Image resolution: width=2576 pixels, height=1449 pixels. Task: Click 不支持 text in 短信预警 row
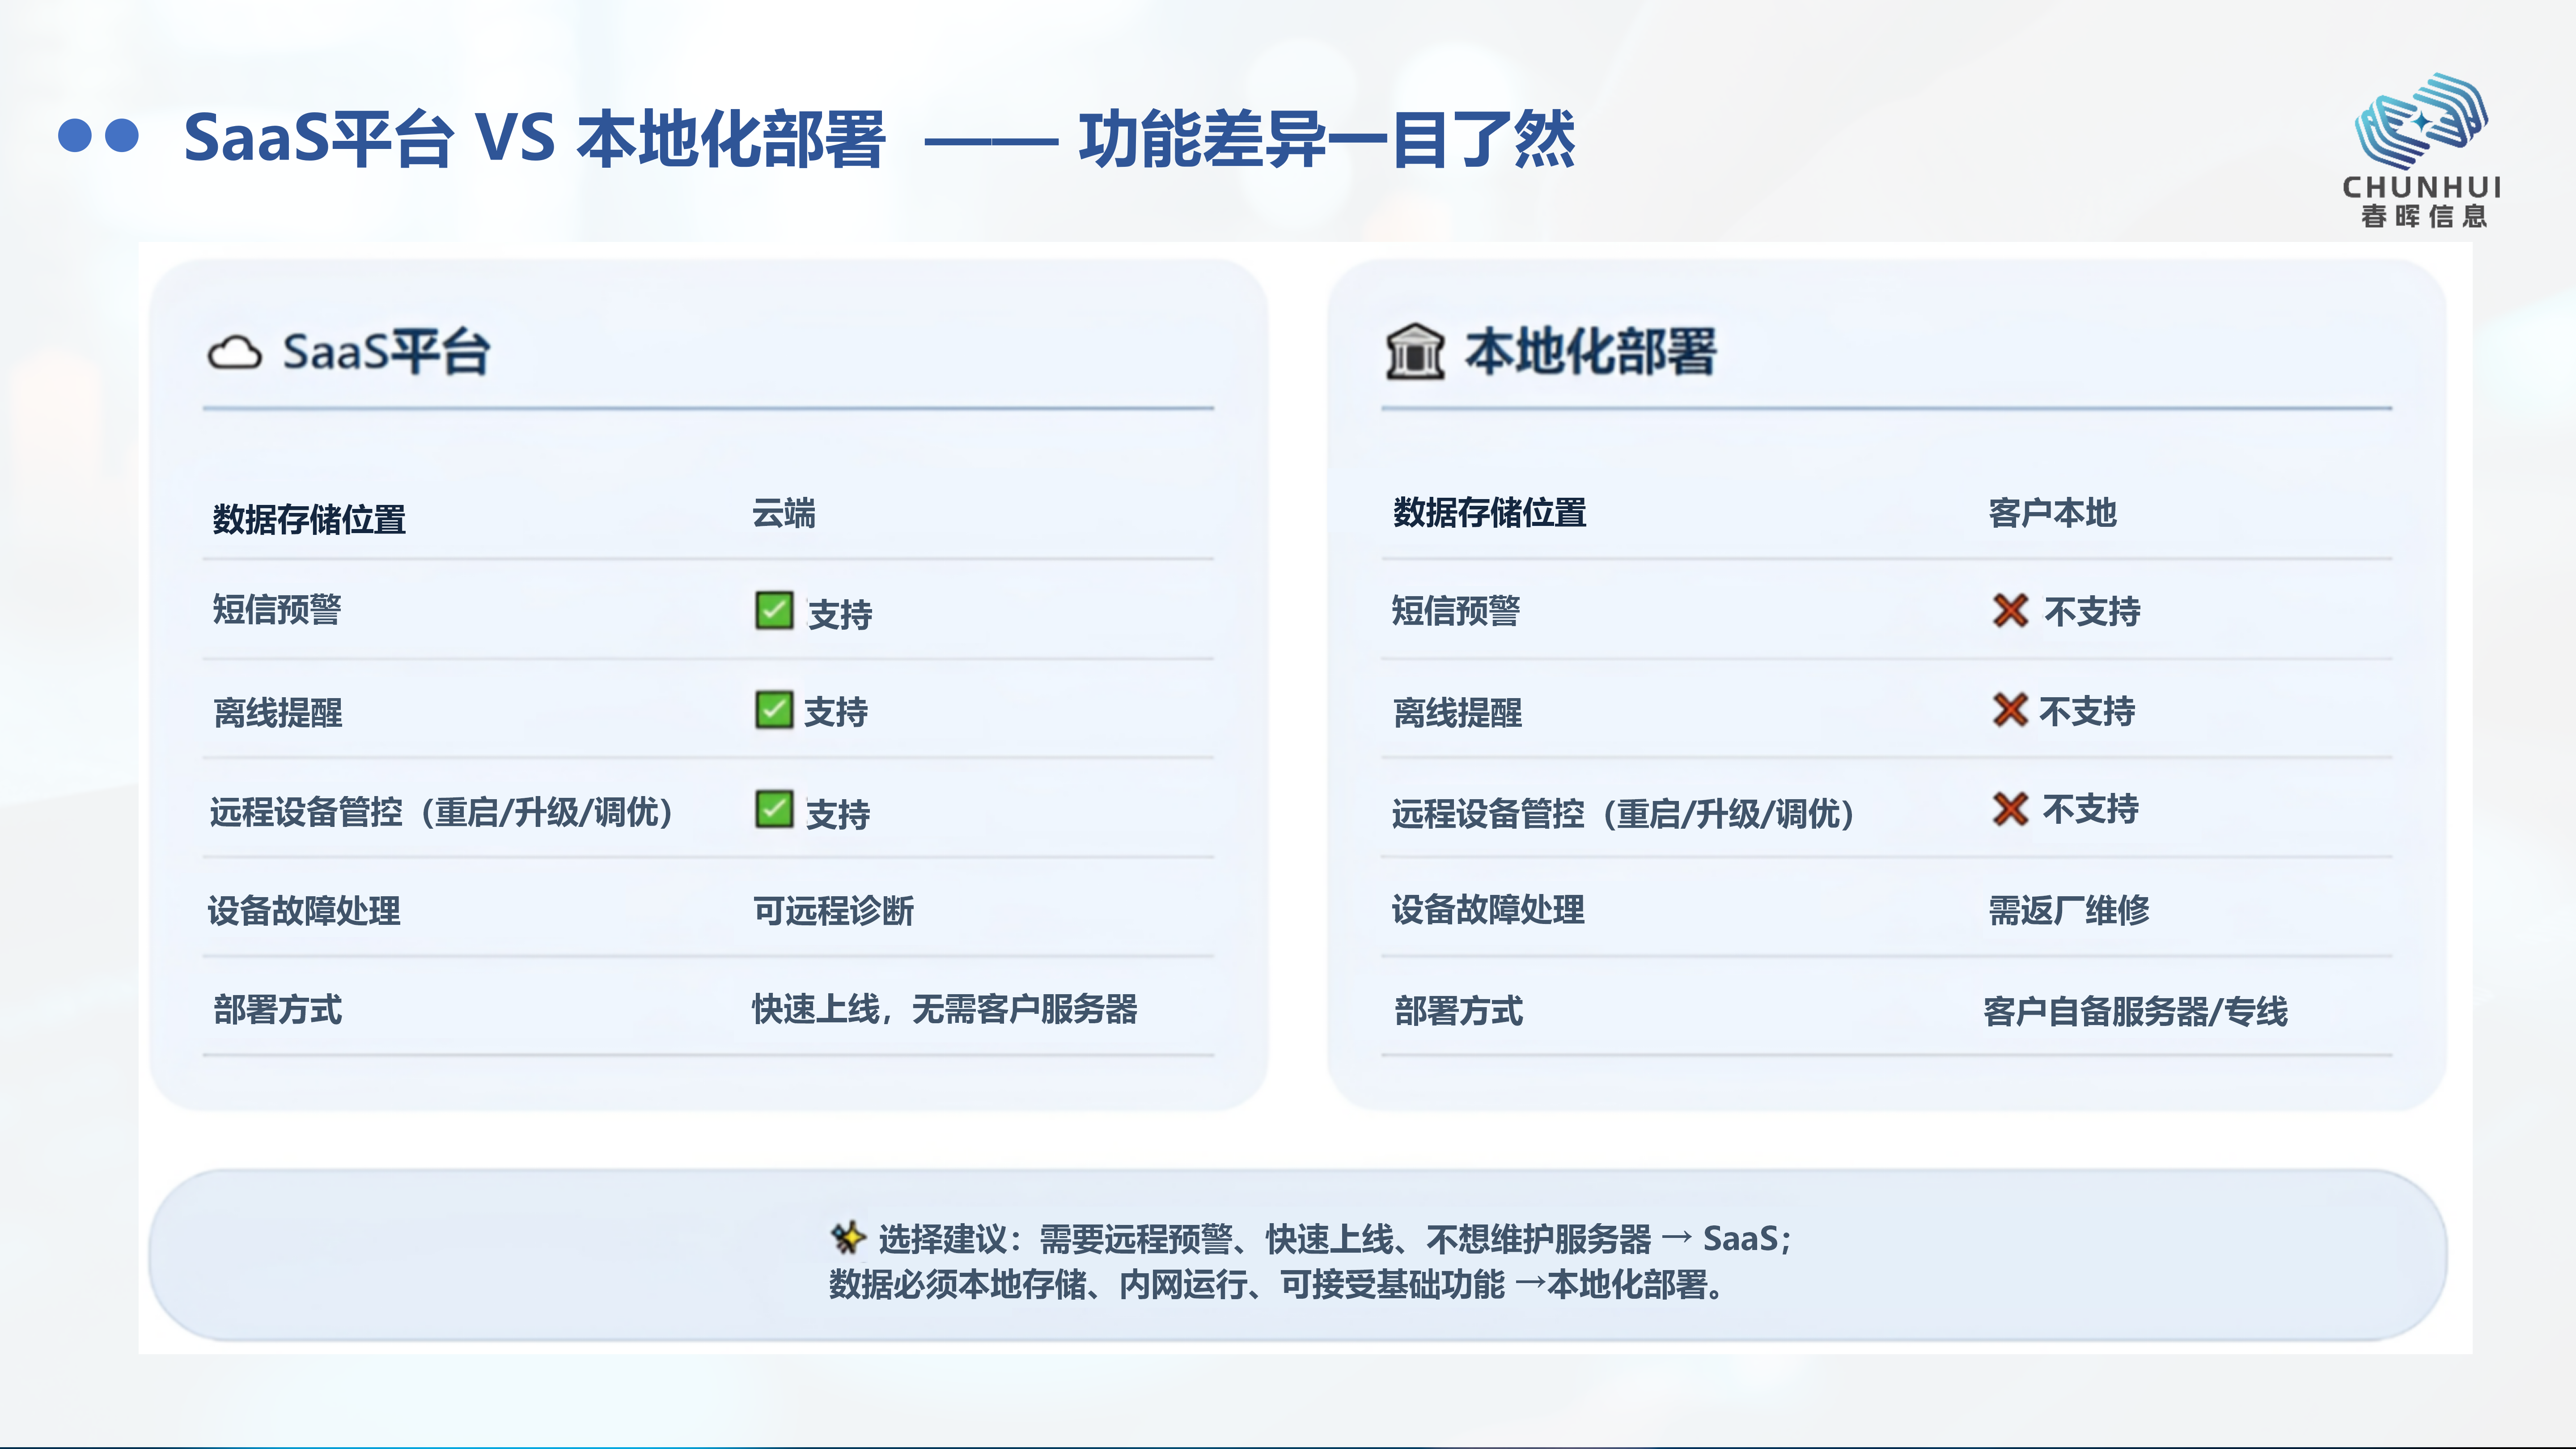tap(2092, 611)
